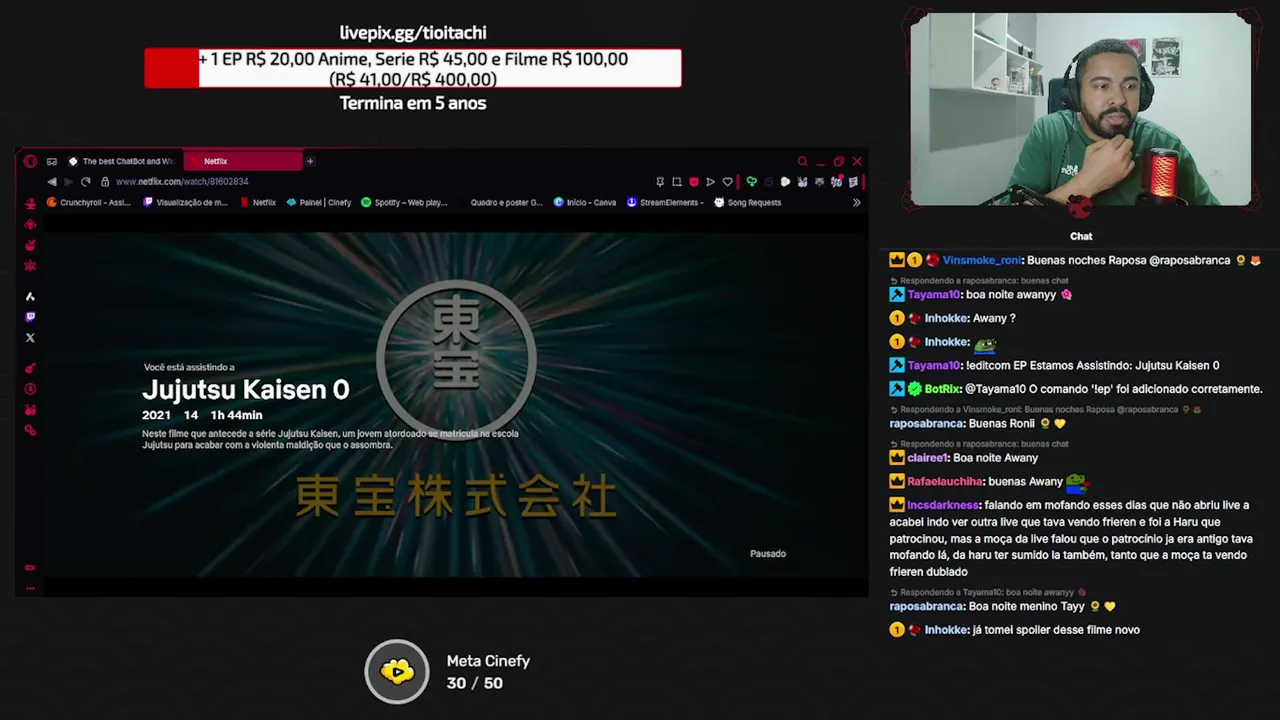The image size is (1280, 720).
Task: Click raposabranca in 'Buenas Ronii' message
Action: tap(926, 423)
